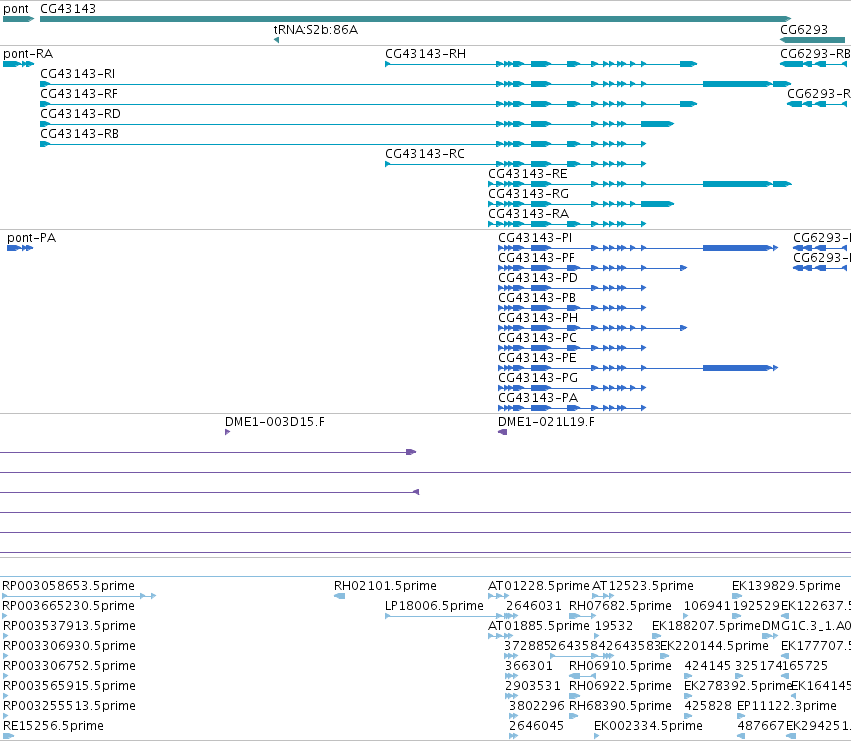The width and height of the screenshot is (851, 741).
Task: Click the CG43143-PE protein label
Action: tap(537, 358)
